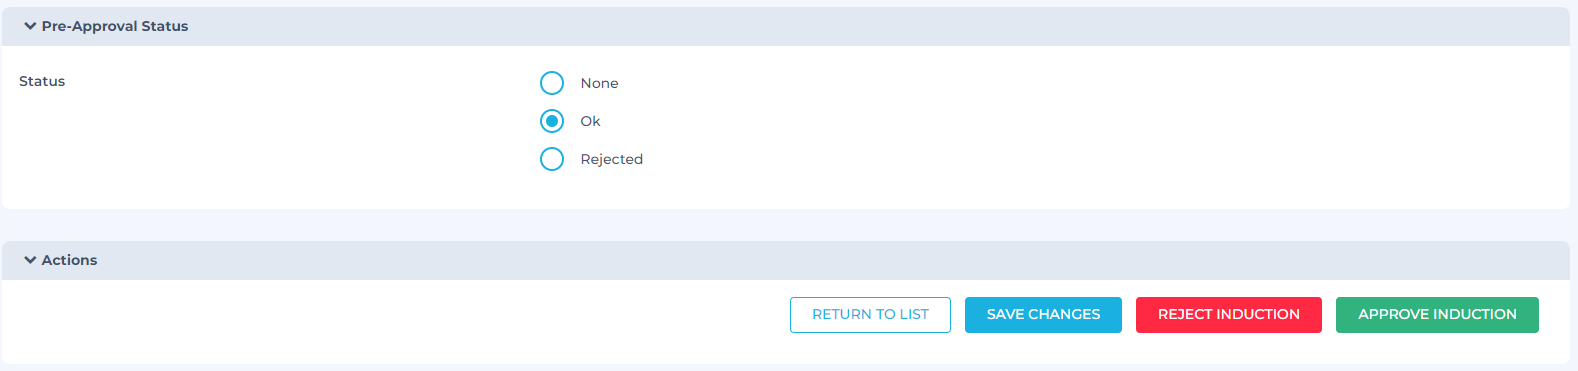Image resolution: width=1578 pixels, height=371 pixels.
Task: Click the 'Status' field label
Action: (x=42, y=81)
